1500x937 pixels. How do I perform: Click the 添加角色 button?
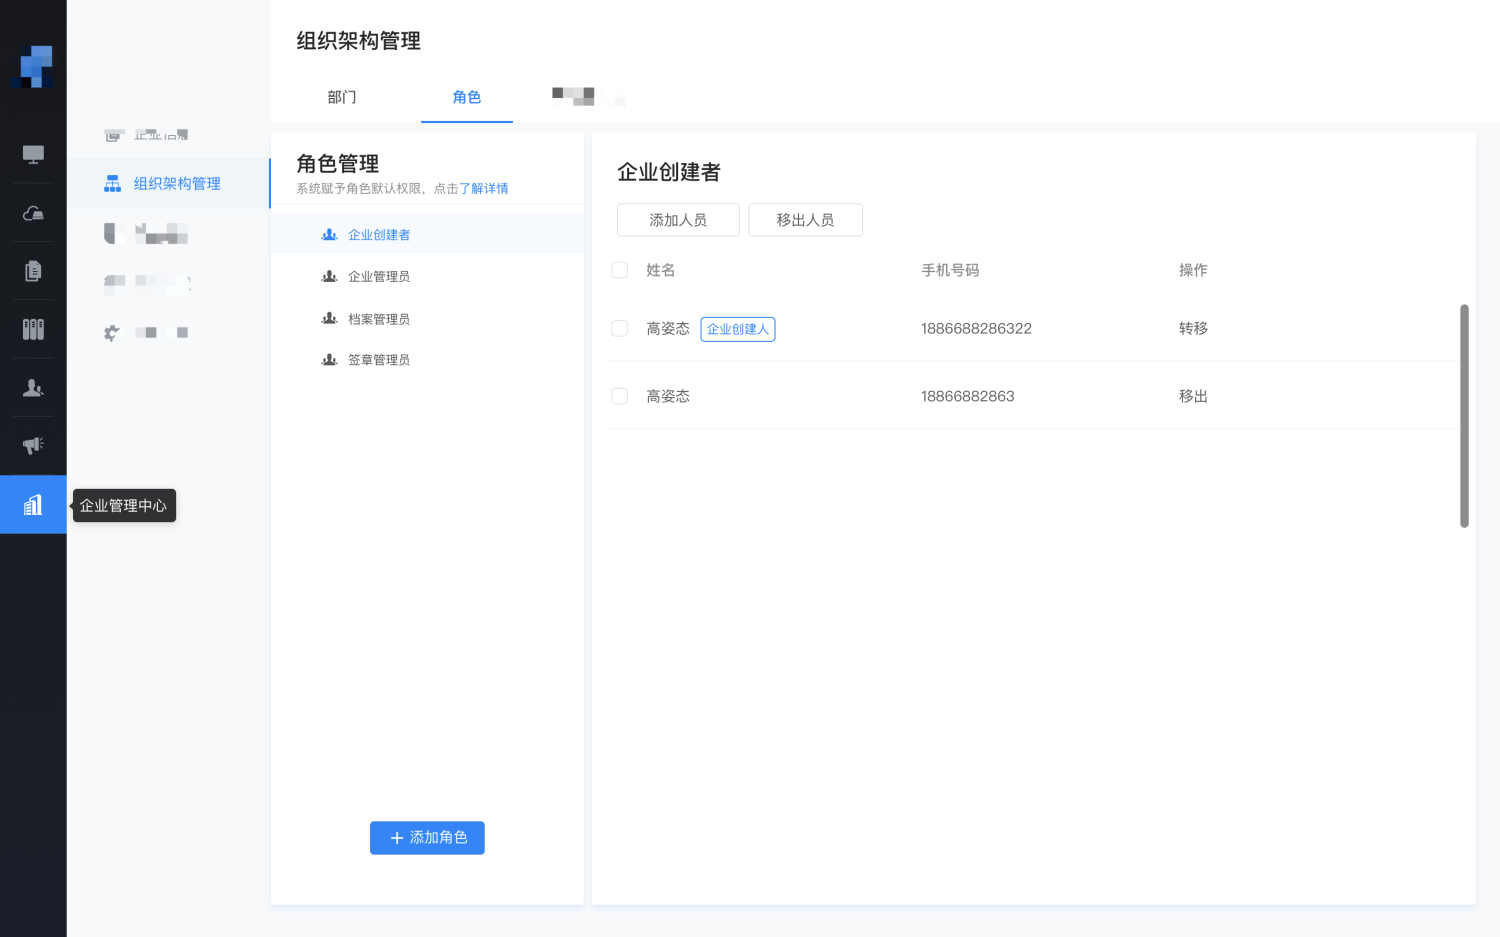[x=427, y=838]
